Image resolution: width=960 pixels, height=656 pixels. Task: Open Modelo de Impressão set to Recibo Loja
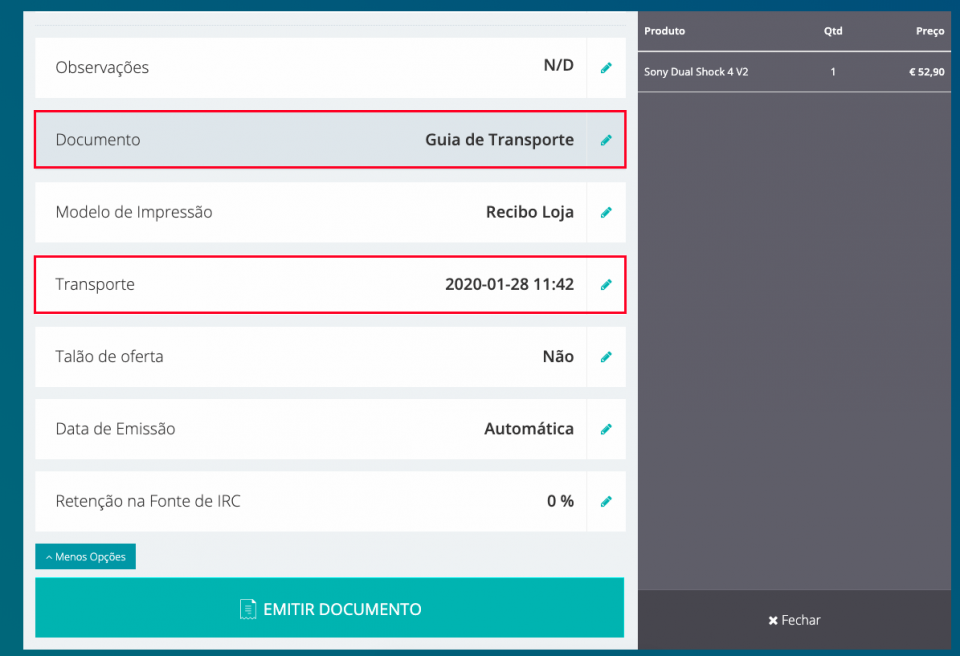coord(300,212)
